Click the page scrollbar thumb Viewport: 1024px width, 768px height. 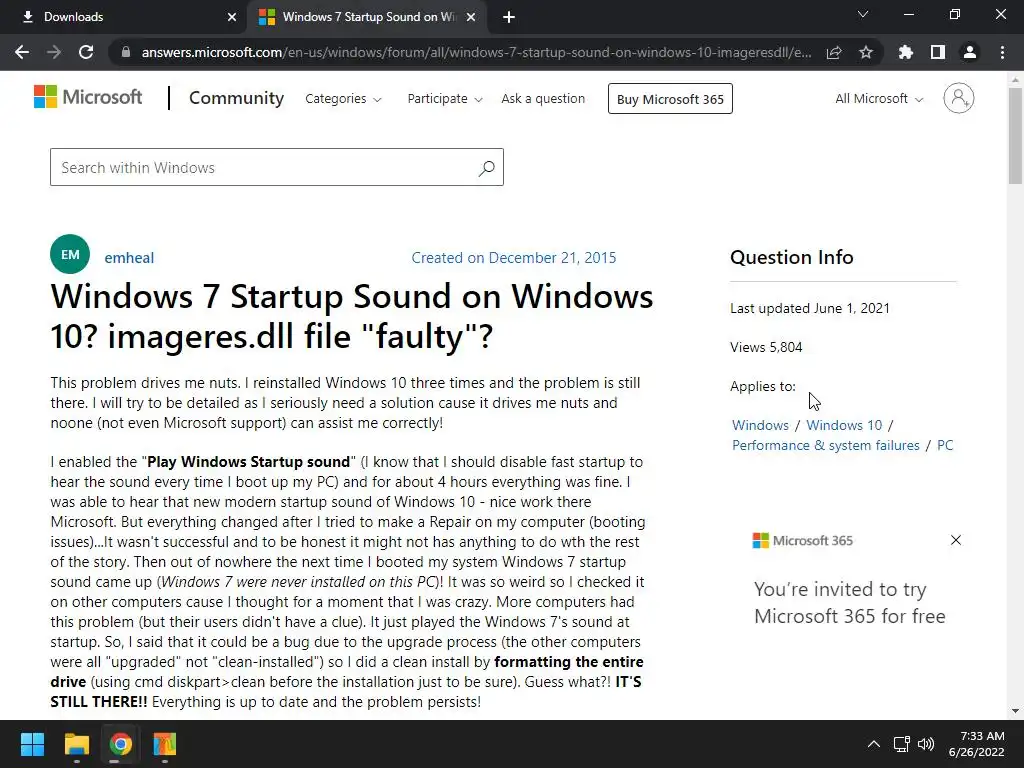click(1015, 136)
